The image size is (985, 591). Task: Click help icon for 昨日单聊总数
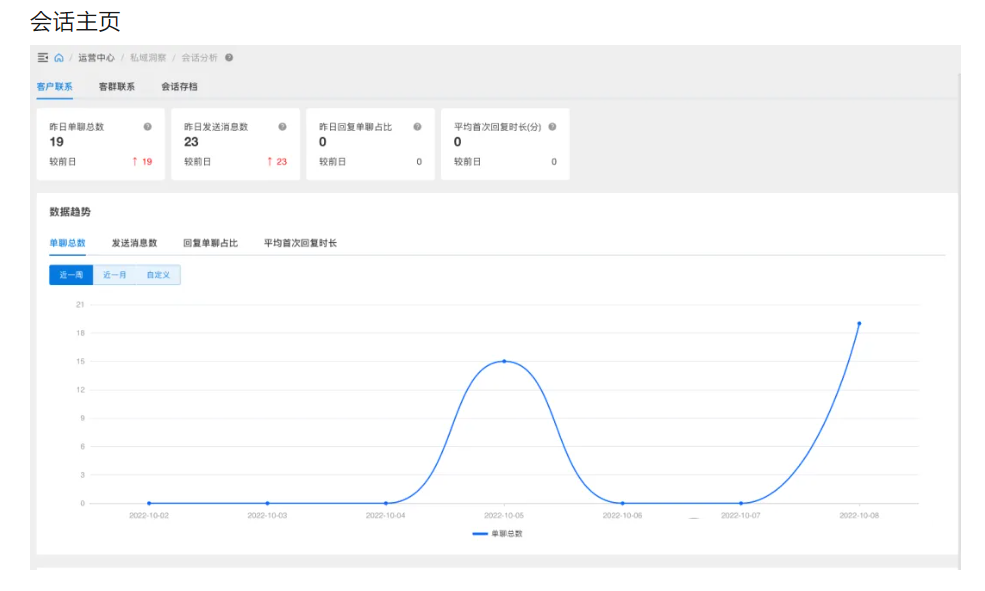pos(148,127)
